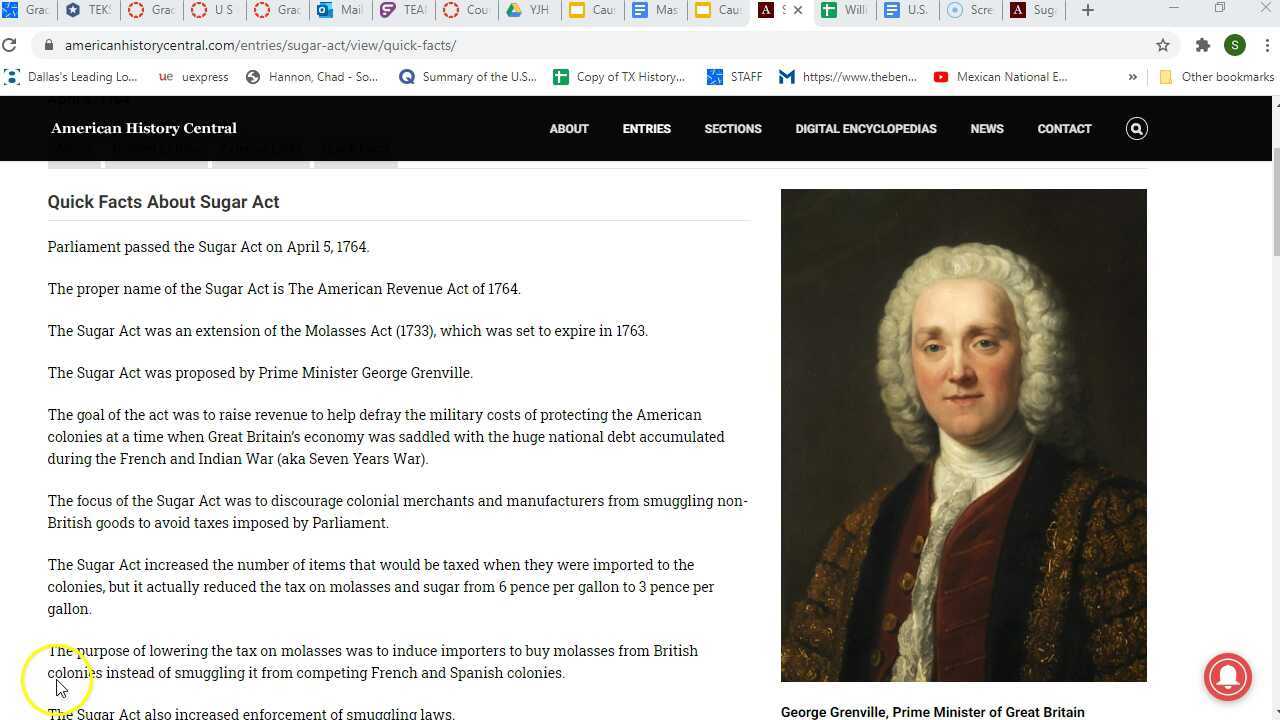Open Chrome's three-dot menu
Viewport: 1280px width, 720px height.
(1267, 45)
